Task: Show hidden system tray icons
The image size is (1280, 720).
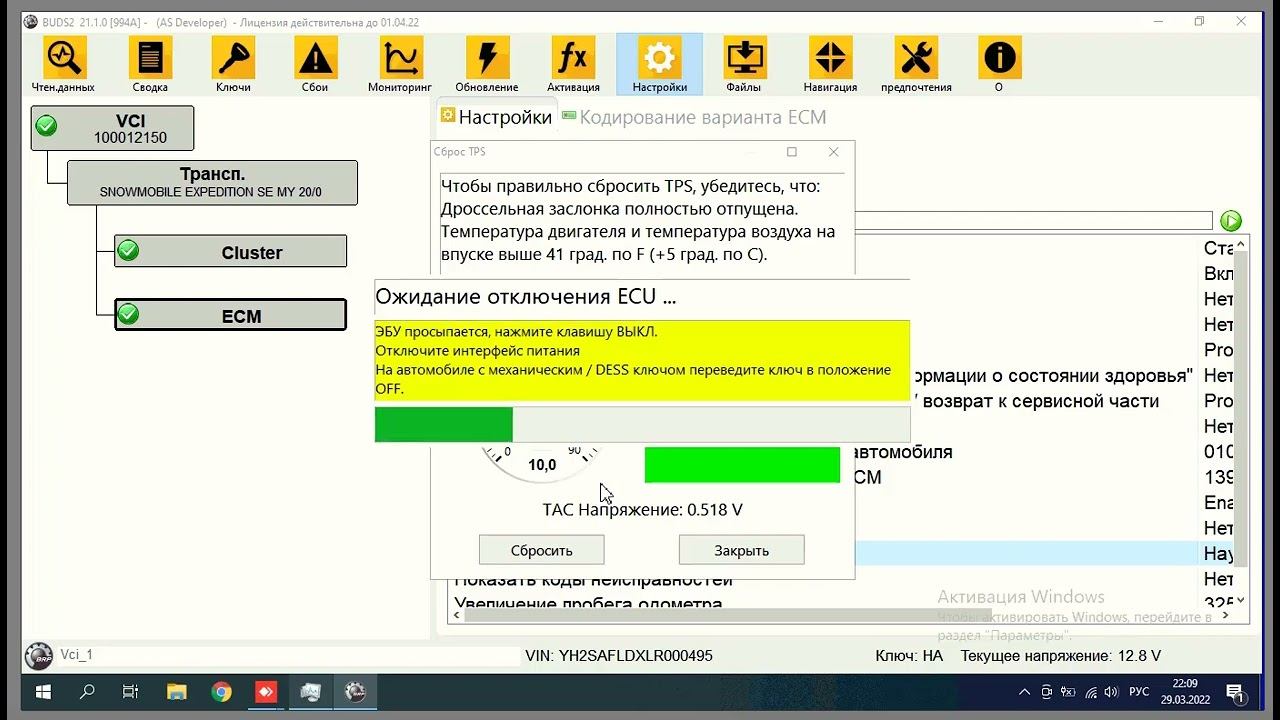Action: pyautogui.click(x=1024, y=692)
